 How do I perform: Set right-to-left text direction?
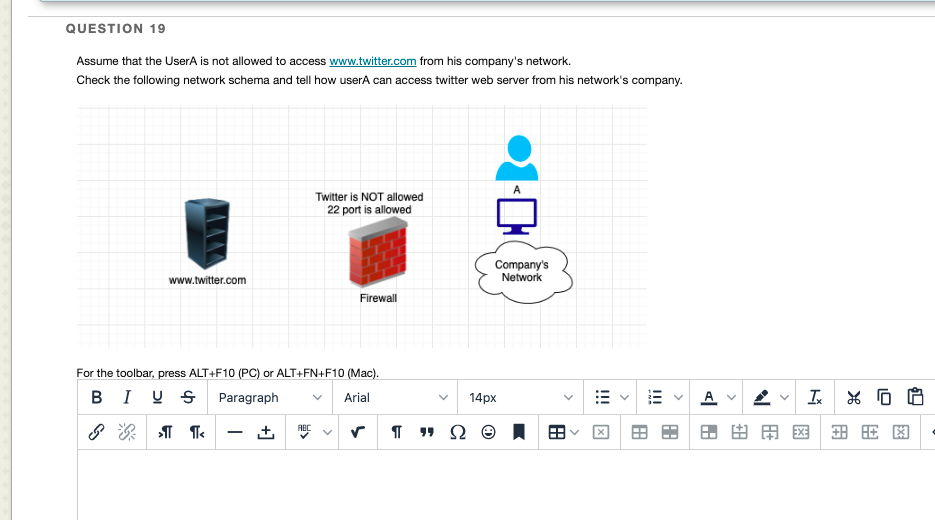[196, 432]
